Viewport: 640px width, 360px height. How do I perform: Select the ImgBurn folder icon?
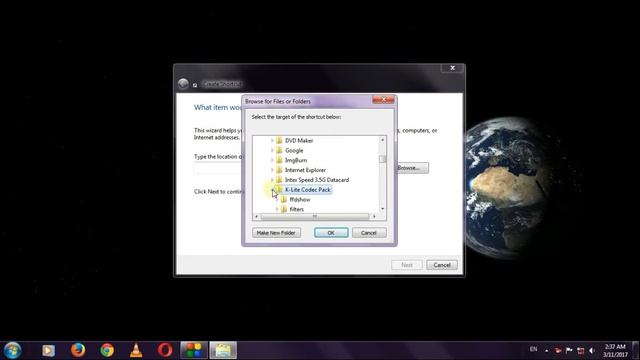coord(280,160)
